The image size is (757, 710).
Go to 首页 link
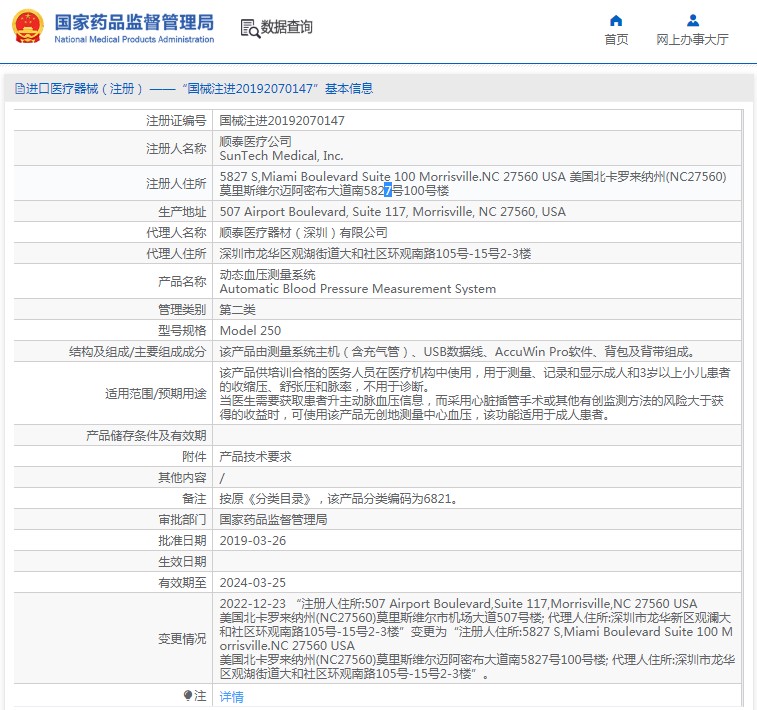click(x=616, y=40)
